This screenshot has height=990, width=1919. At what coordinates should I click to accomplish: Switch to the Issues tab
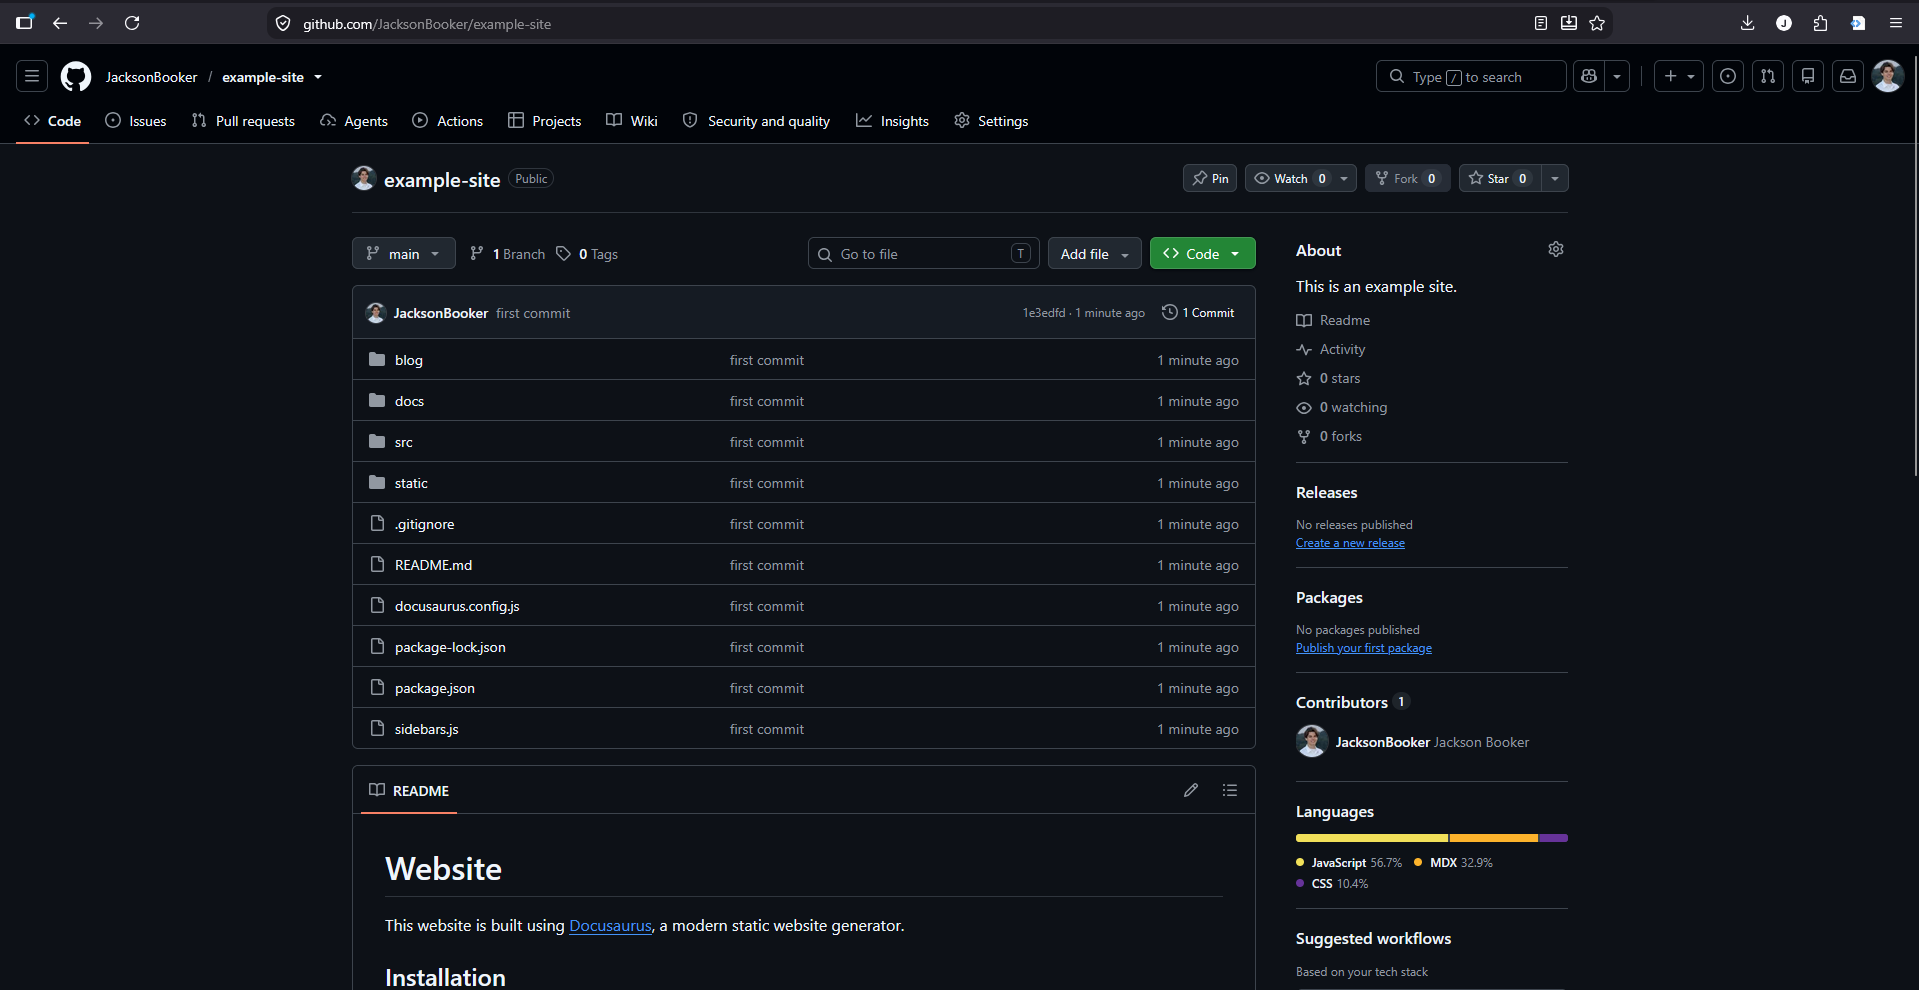click(136, 120)
